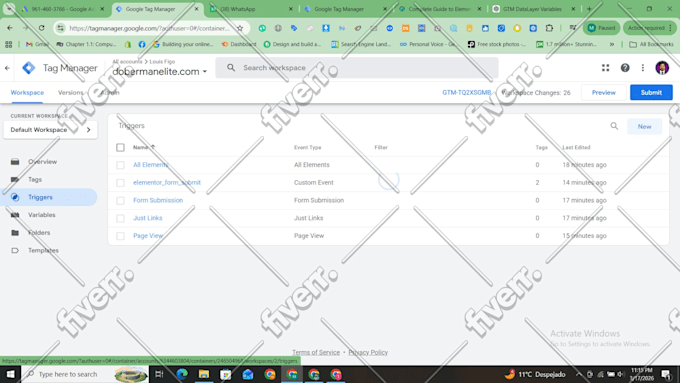Check the Page View trigger checkbox
This screenshot has width=680, height=383.
click(x=121, y=236)
